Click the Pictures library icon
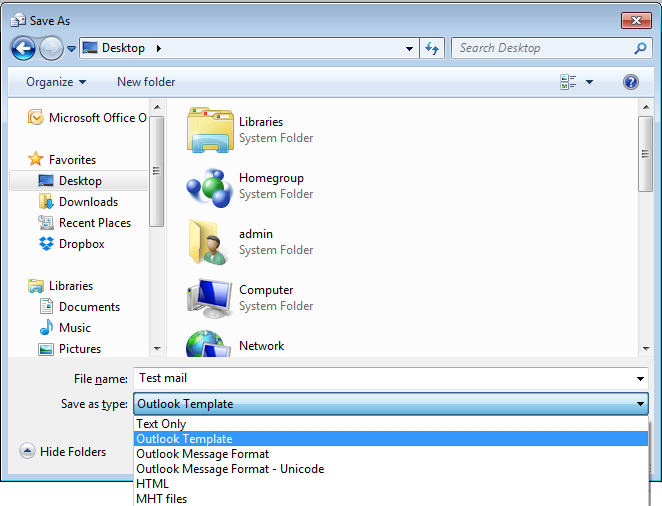The image size is (662, 506). (x=46, y=349)
